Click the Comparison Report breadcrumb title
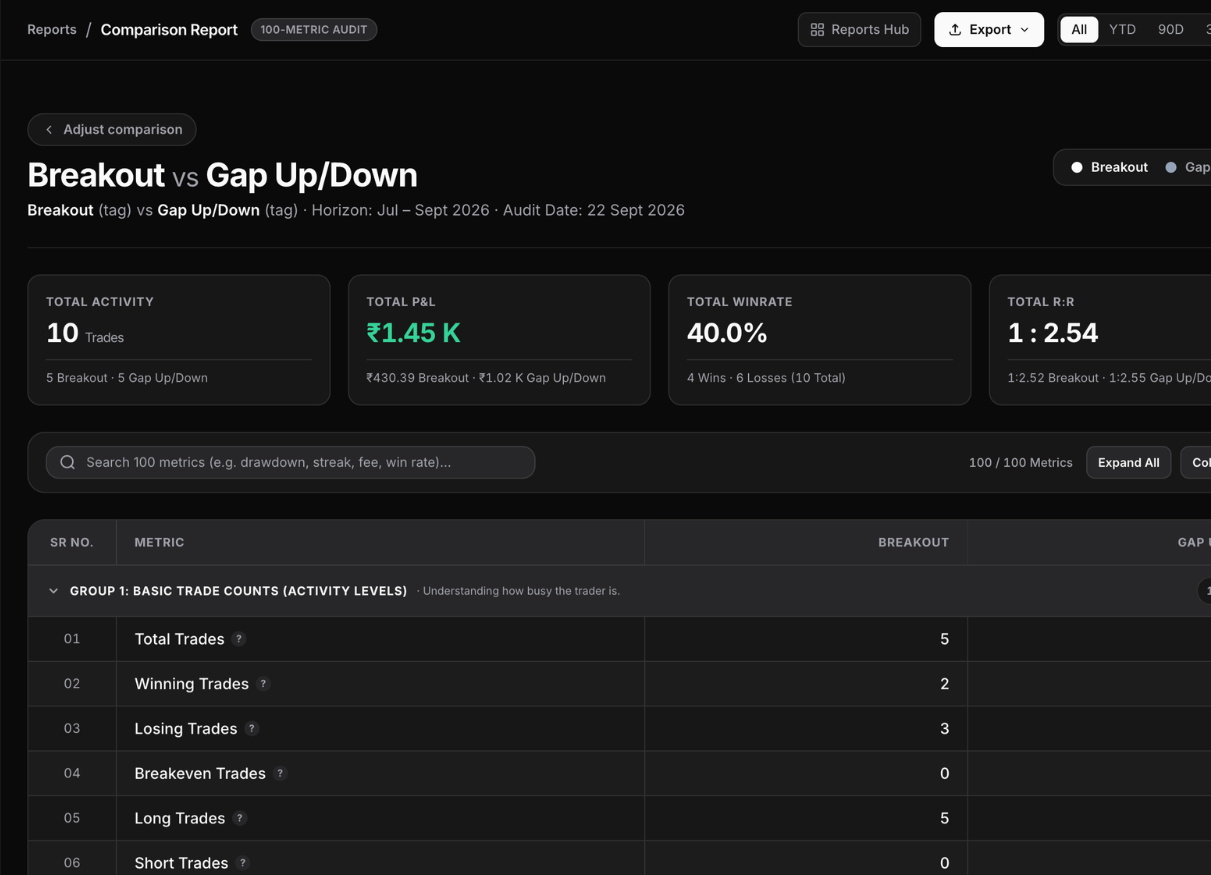Screen dimensions: 1211x875 point(169,29)
